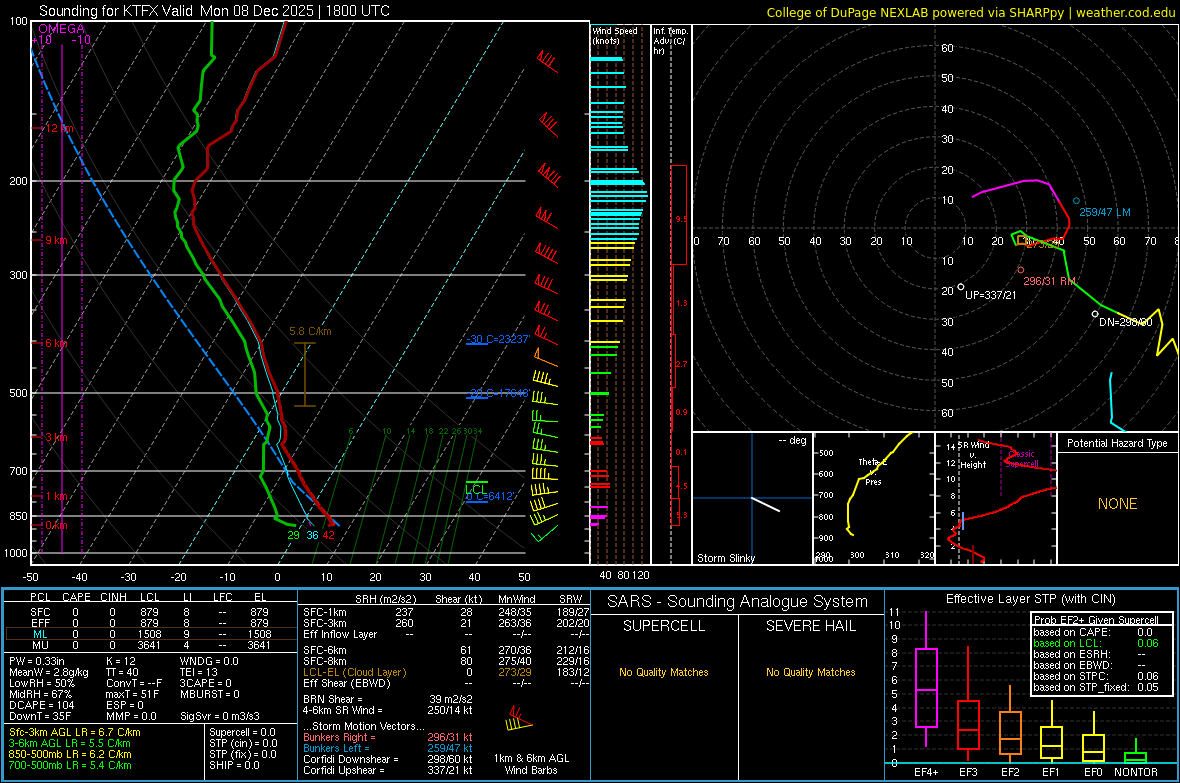Click the -30 C=23237' height label
The width and height of the screenshot is (1180, 783).
click(497, 340)
